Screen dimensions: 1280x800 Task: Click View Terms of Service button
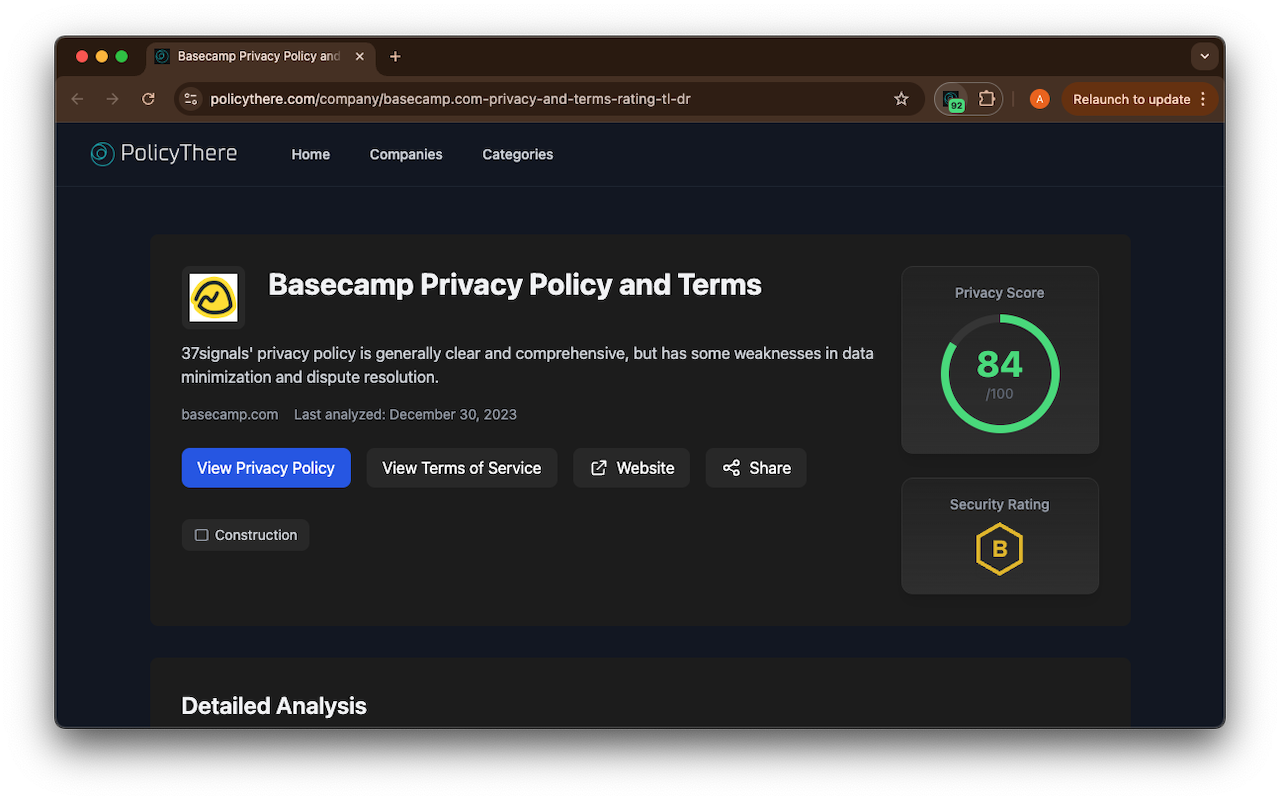(x=462, y=468)
